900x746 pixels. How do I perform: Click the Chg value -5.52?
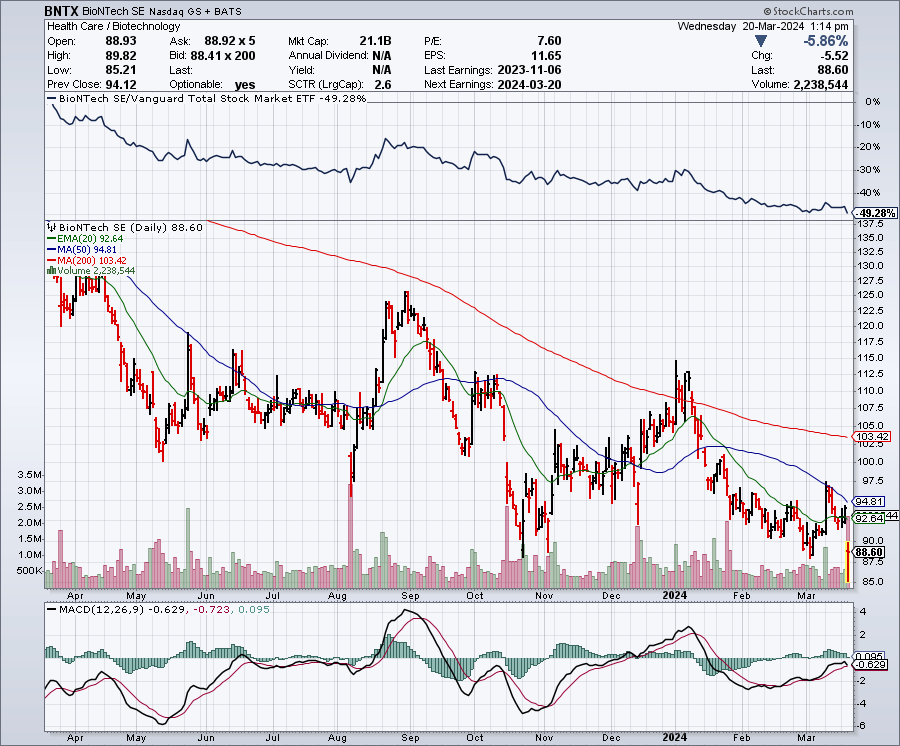[x=832, y=56]
